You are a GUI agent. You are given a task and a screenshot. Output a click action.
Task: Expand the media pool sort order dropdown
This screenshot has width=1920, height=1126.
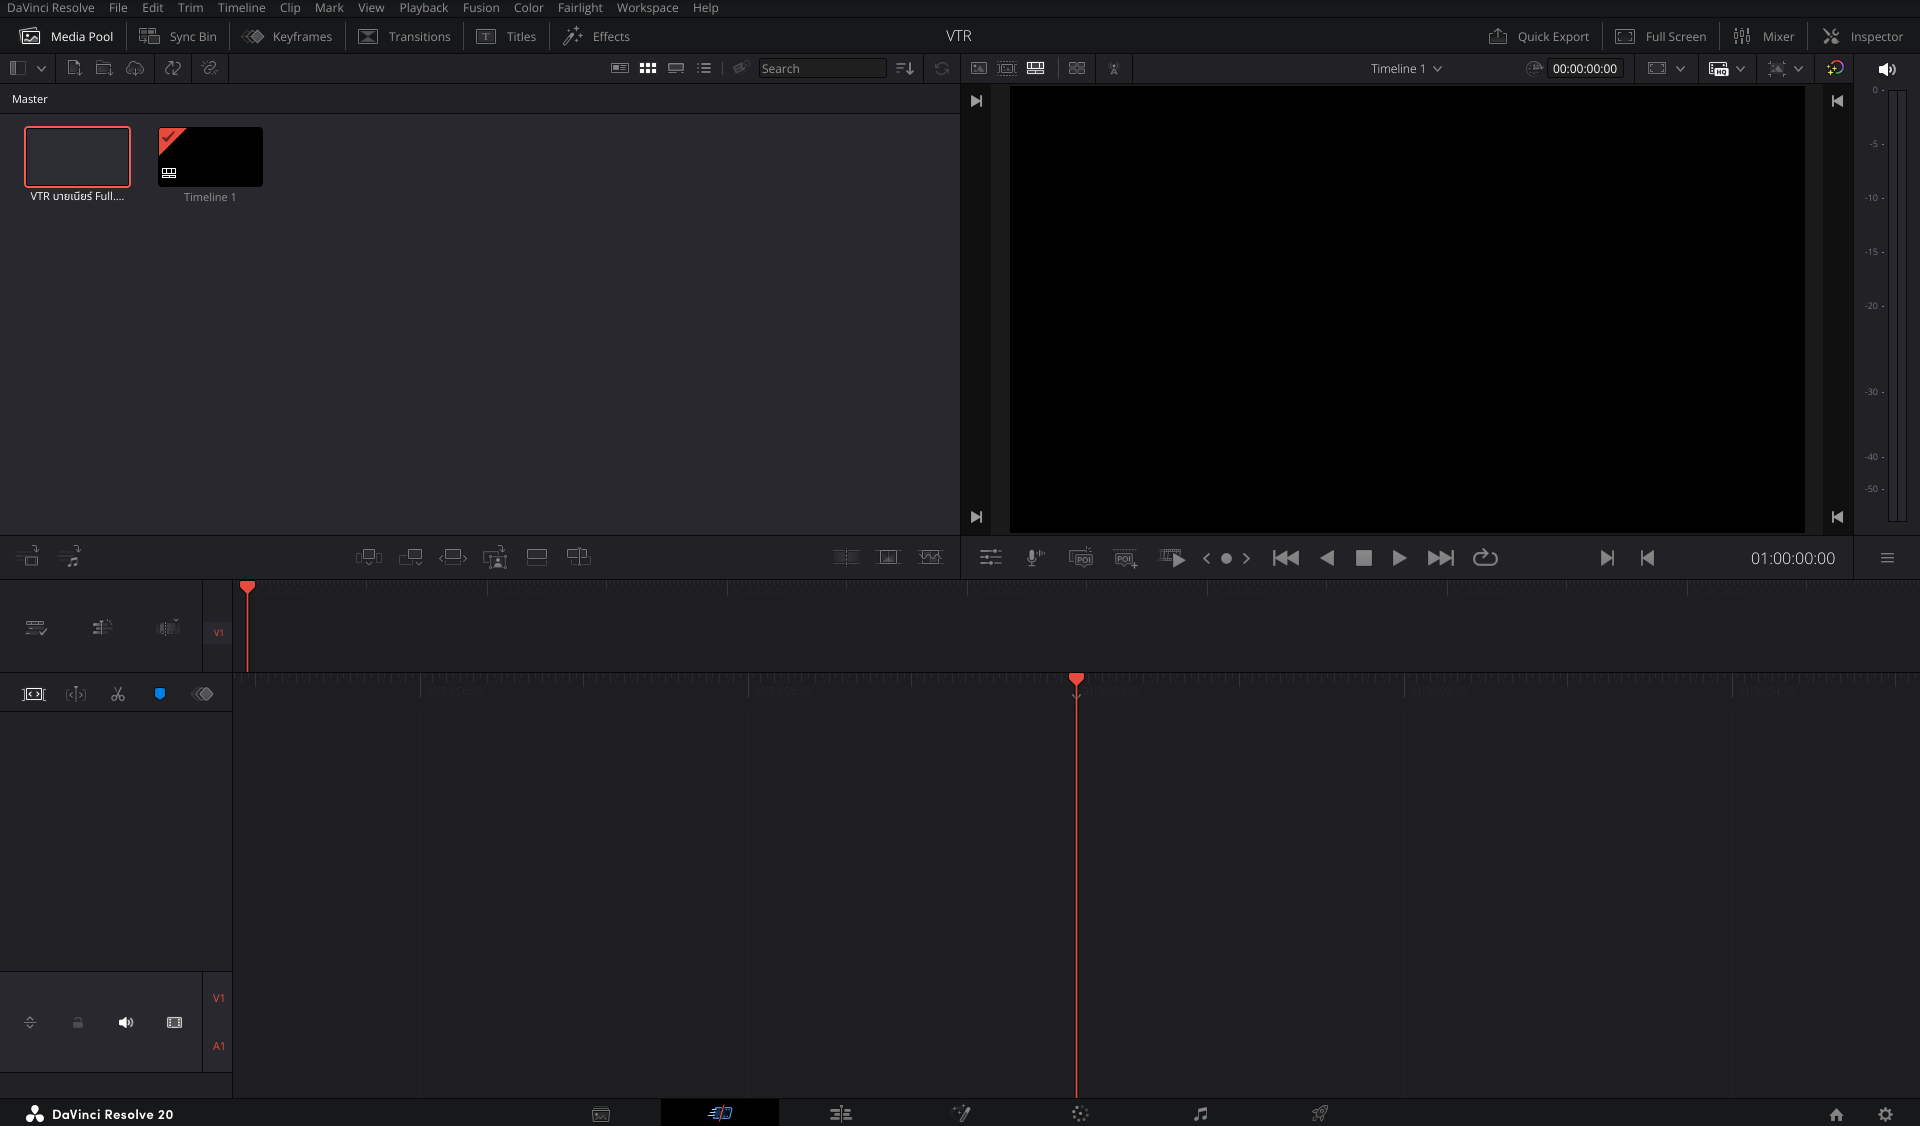click(905, 68)
